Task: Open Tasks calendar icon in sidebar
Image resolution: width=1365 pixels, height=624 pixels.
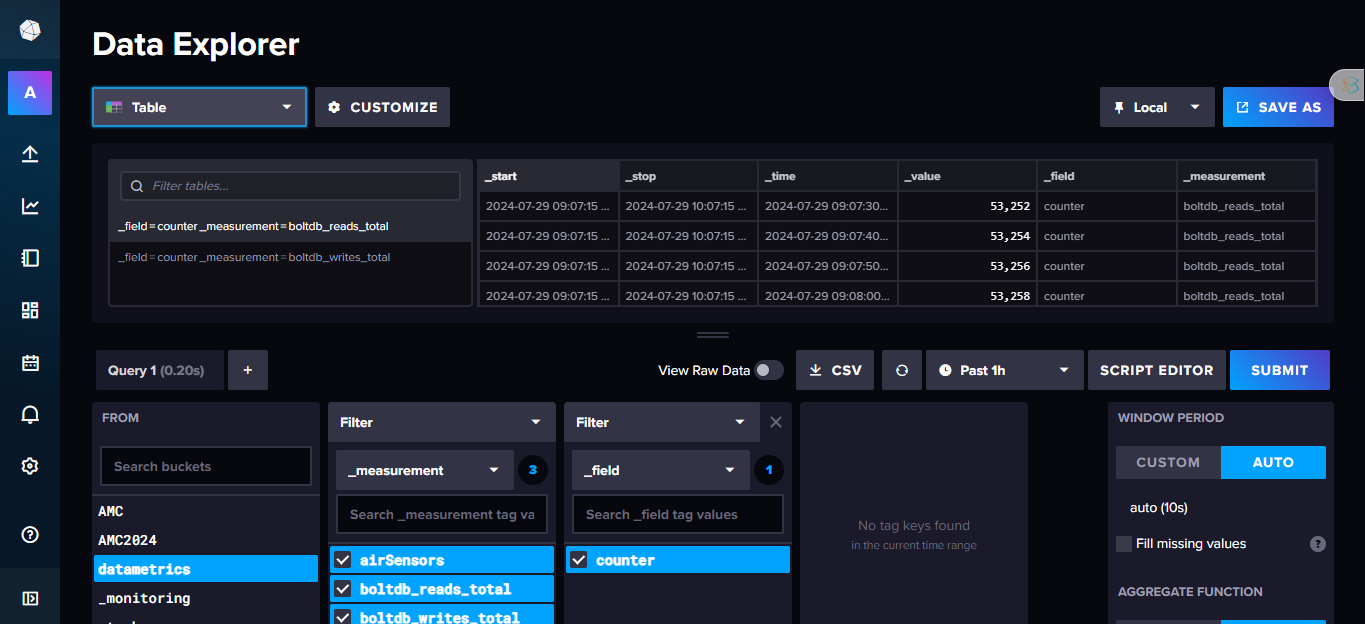Action: [x=30, y=362]
